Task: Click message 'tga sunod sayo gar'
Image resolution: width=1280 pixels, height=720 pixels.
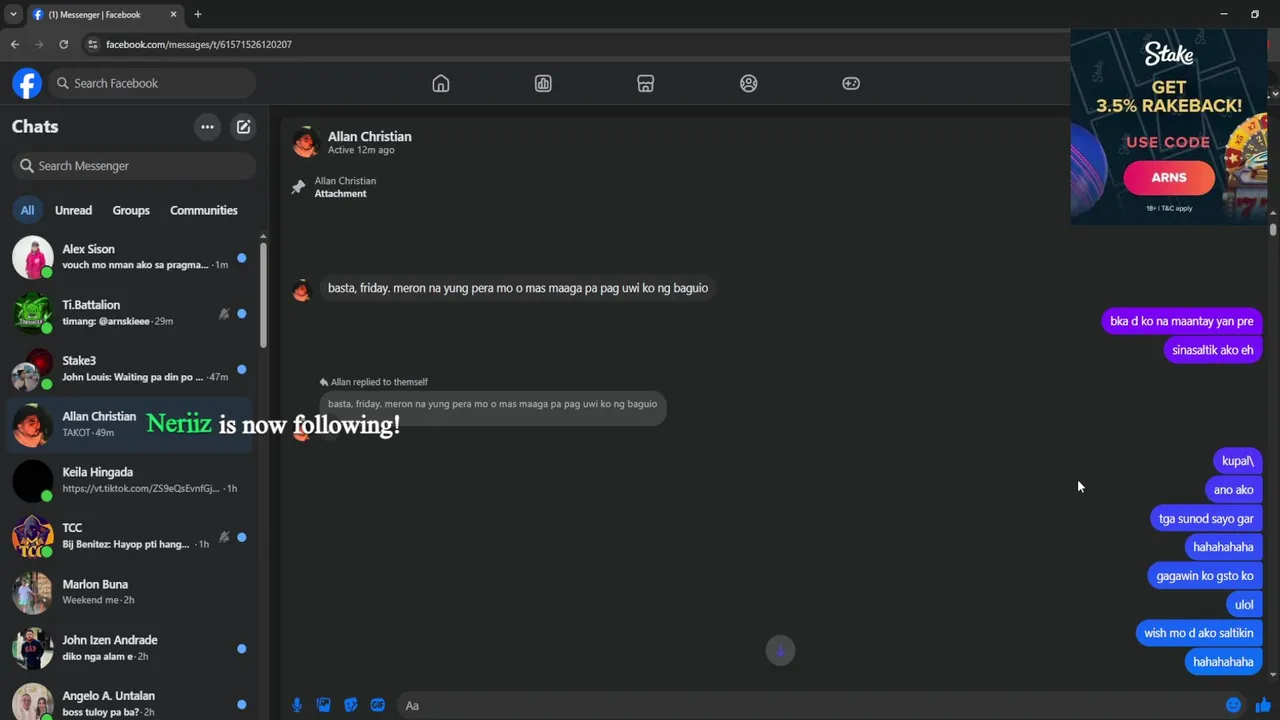Action: (x=1206, y=519)
